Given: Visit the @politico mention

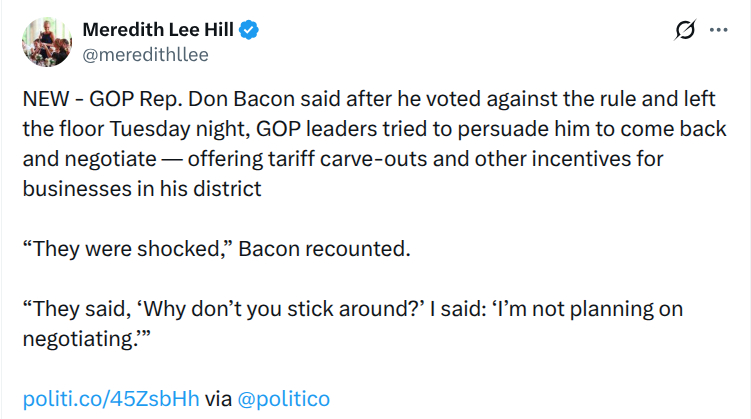Looking at the screenshot, I should 284,399.
